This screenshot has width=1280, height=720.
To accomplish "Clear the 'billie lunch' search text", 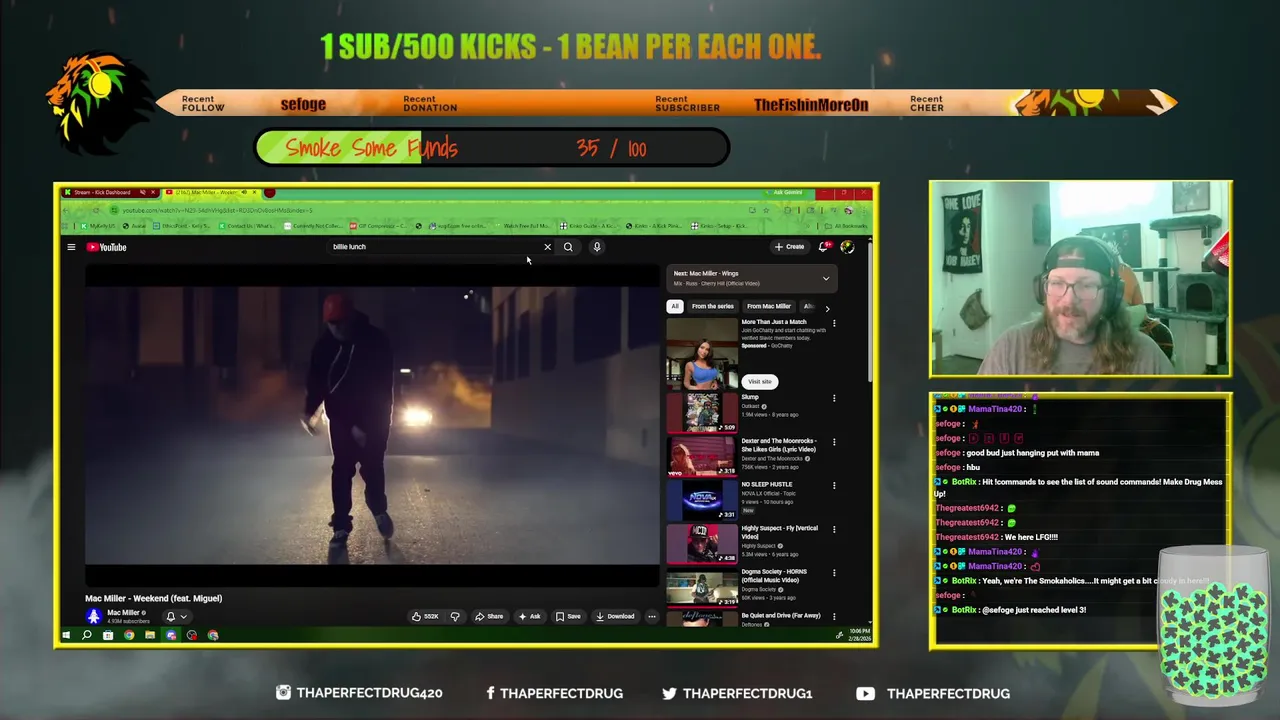I will [547, 247].
